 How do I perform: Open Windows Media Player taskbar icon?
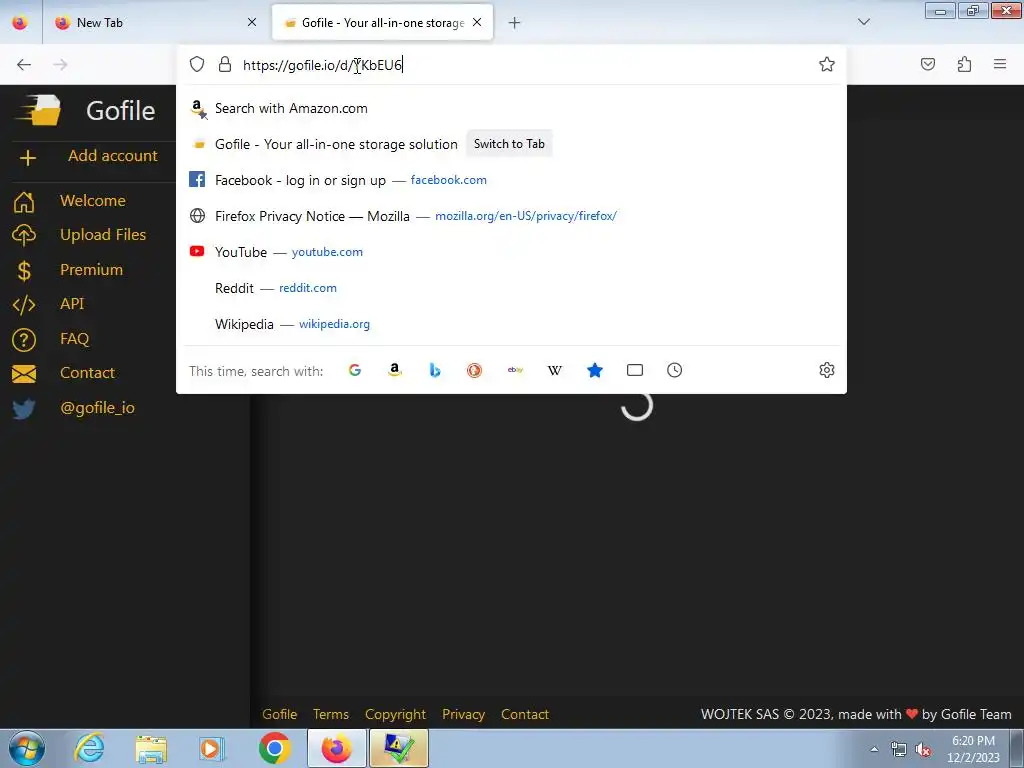point(212,748)
